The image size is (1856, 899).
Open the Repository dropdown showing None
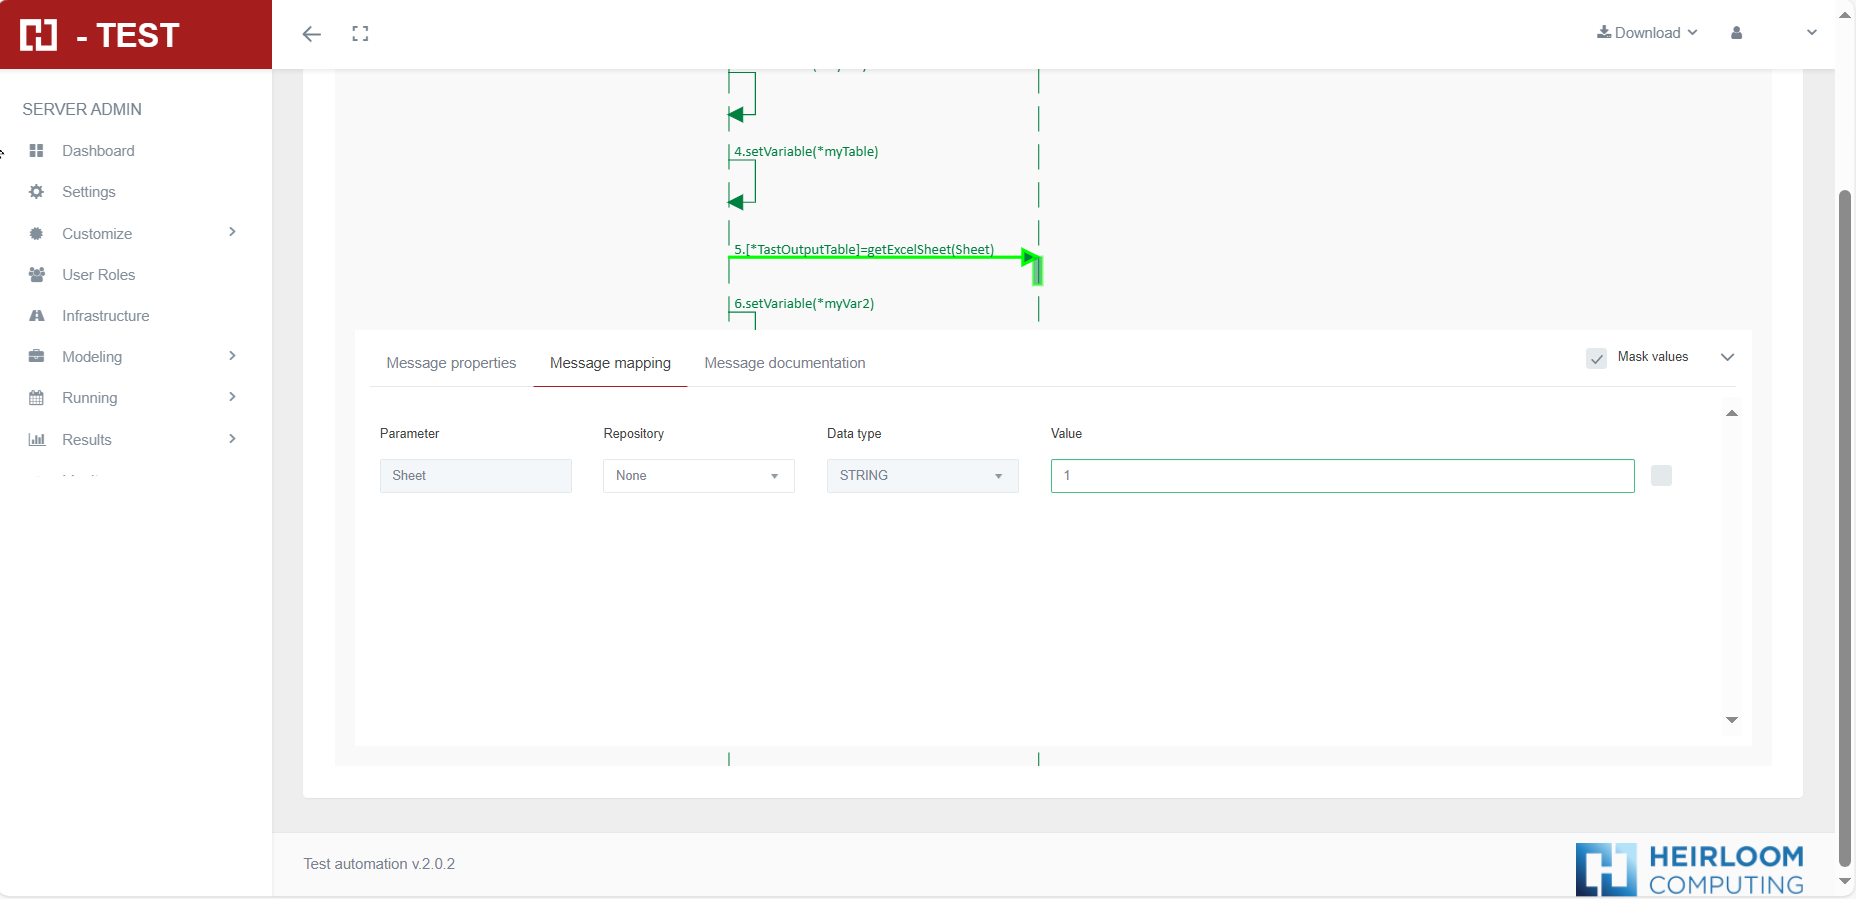(x=698, y=476)
